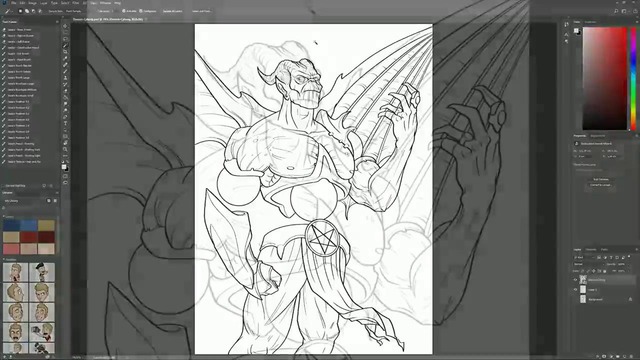Toggle Anti-alias checkbox
The height and width of the screenshot is (360, 640).
(124, 11)
